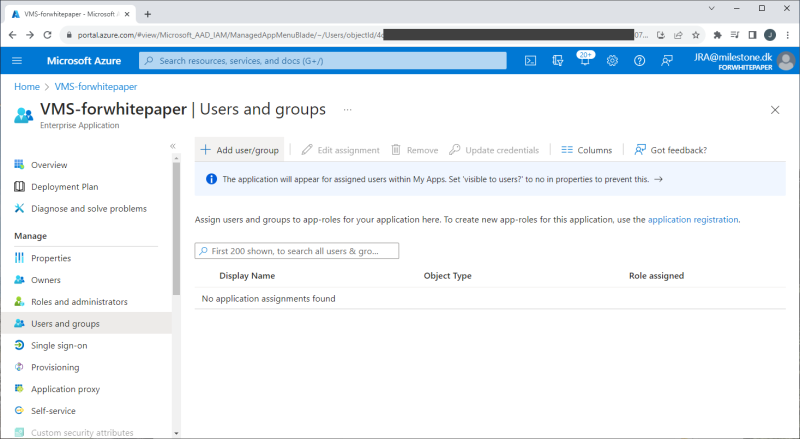Open Azure Cloud Shell from top bar

pos(531,61)
